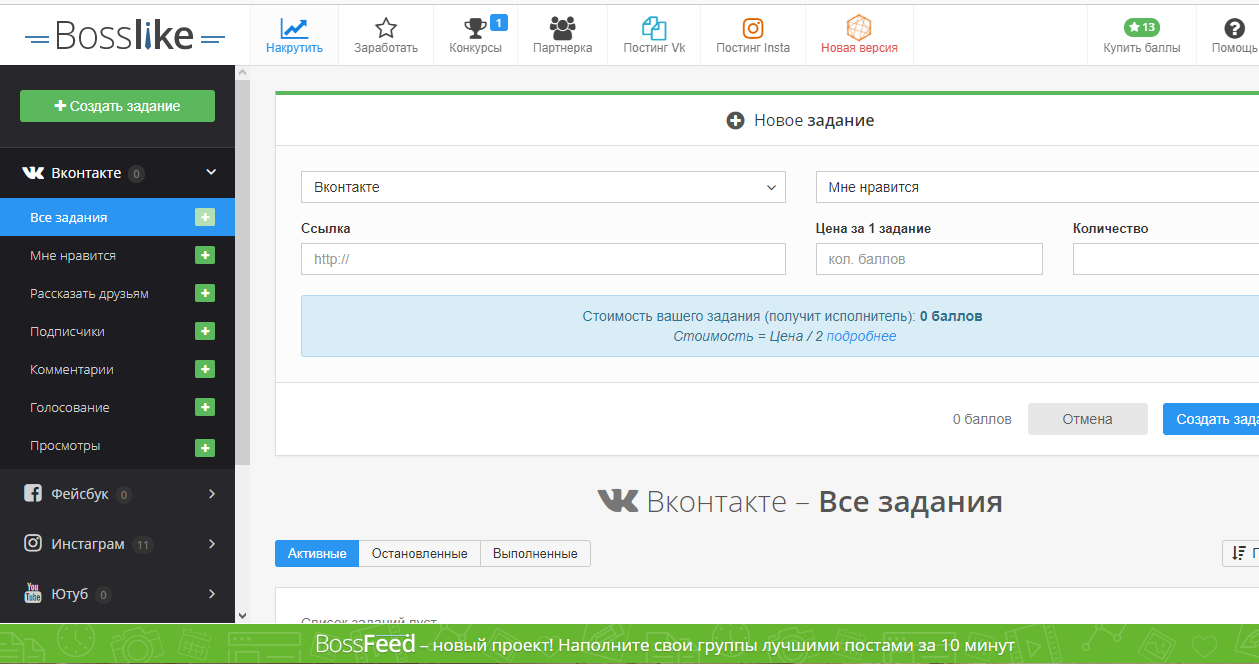Click the VK logo in sidebar
1259x664 pixels.
tap(33, 173)
